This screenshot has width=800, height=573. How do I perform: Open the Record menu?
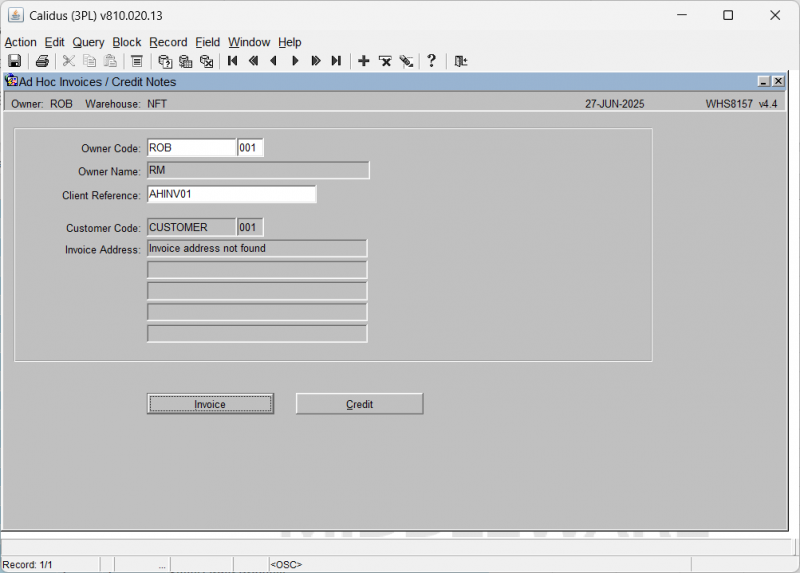tap(168, 42)
